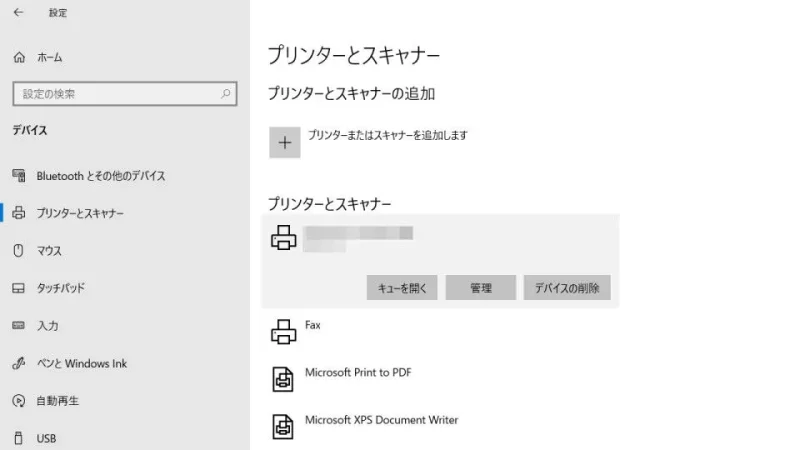
Task: Open the マウス settings page
Action: [49, 251]
